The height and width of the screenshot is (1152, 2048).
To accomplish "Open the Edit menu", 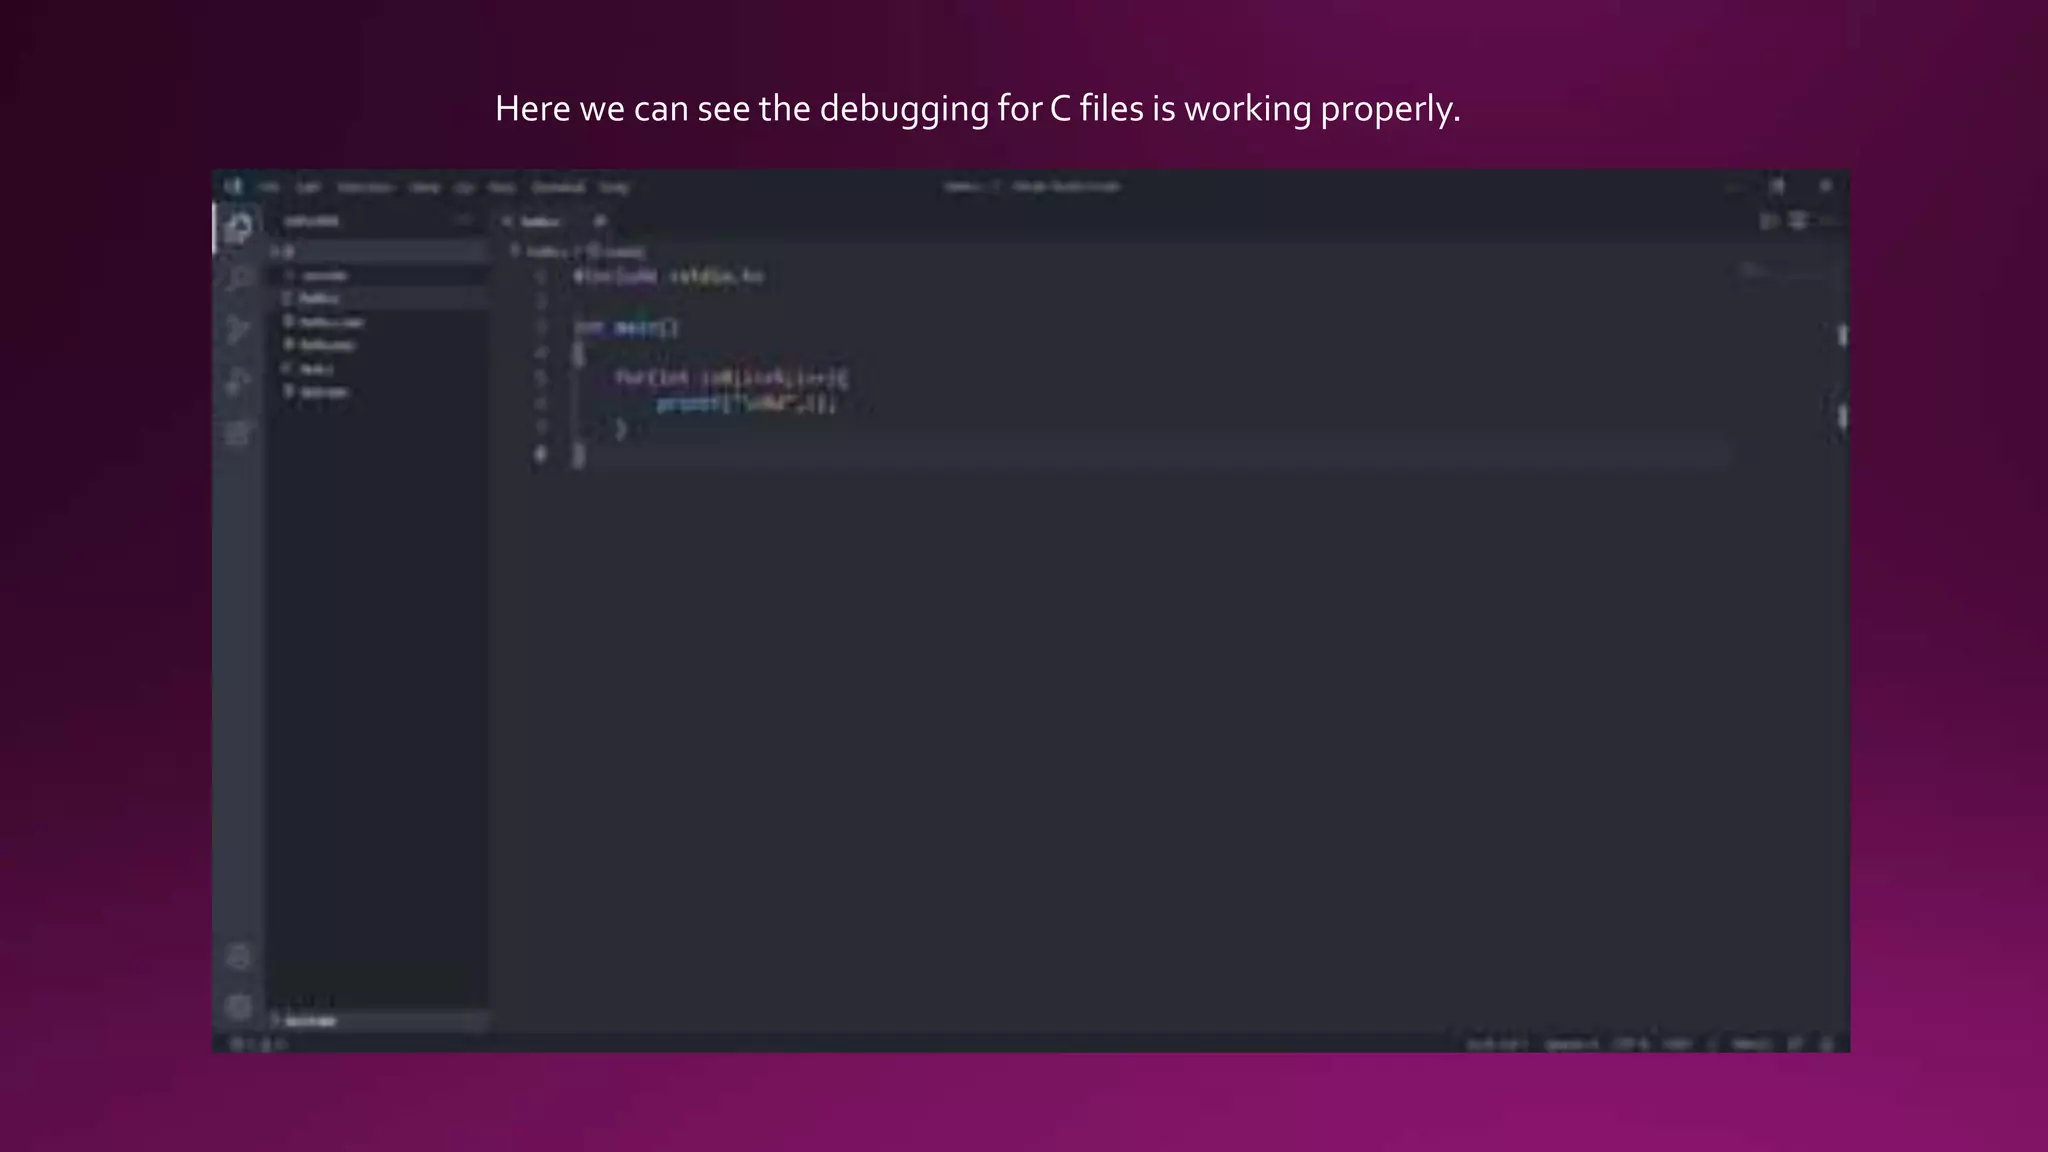I will (308, 187).
